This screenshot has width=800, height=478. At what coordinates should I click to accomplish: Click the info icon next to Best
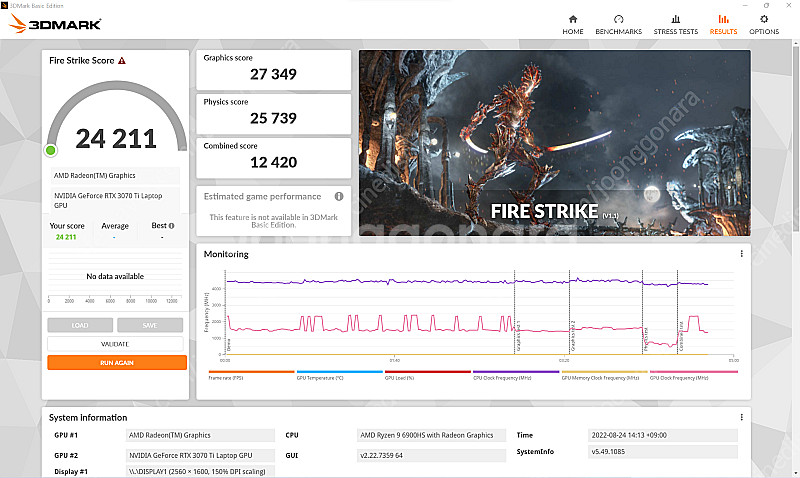click(x=171, y=226)
